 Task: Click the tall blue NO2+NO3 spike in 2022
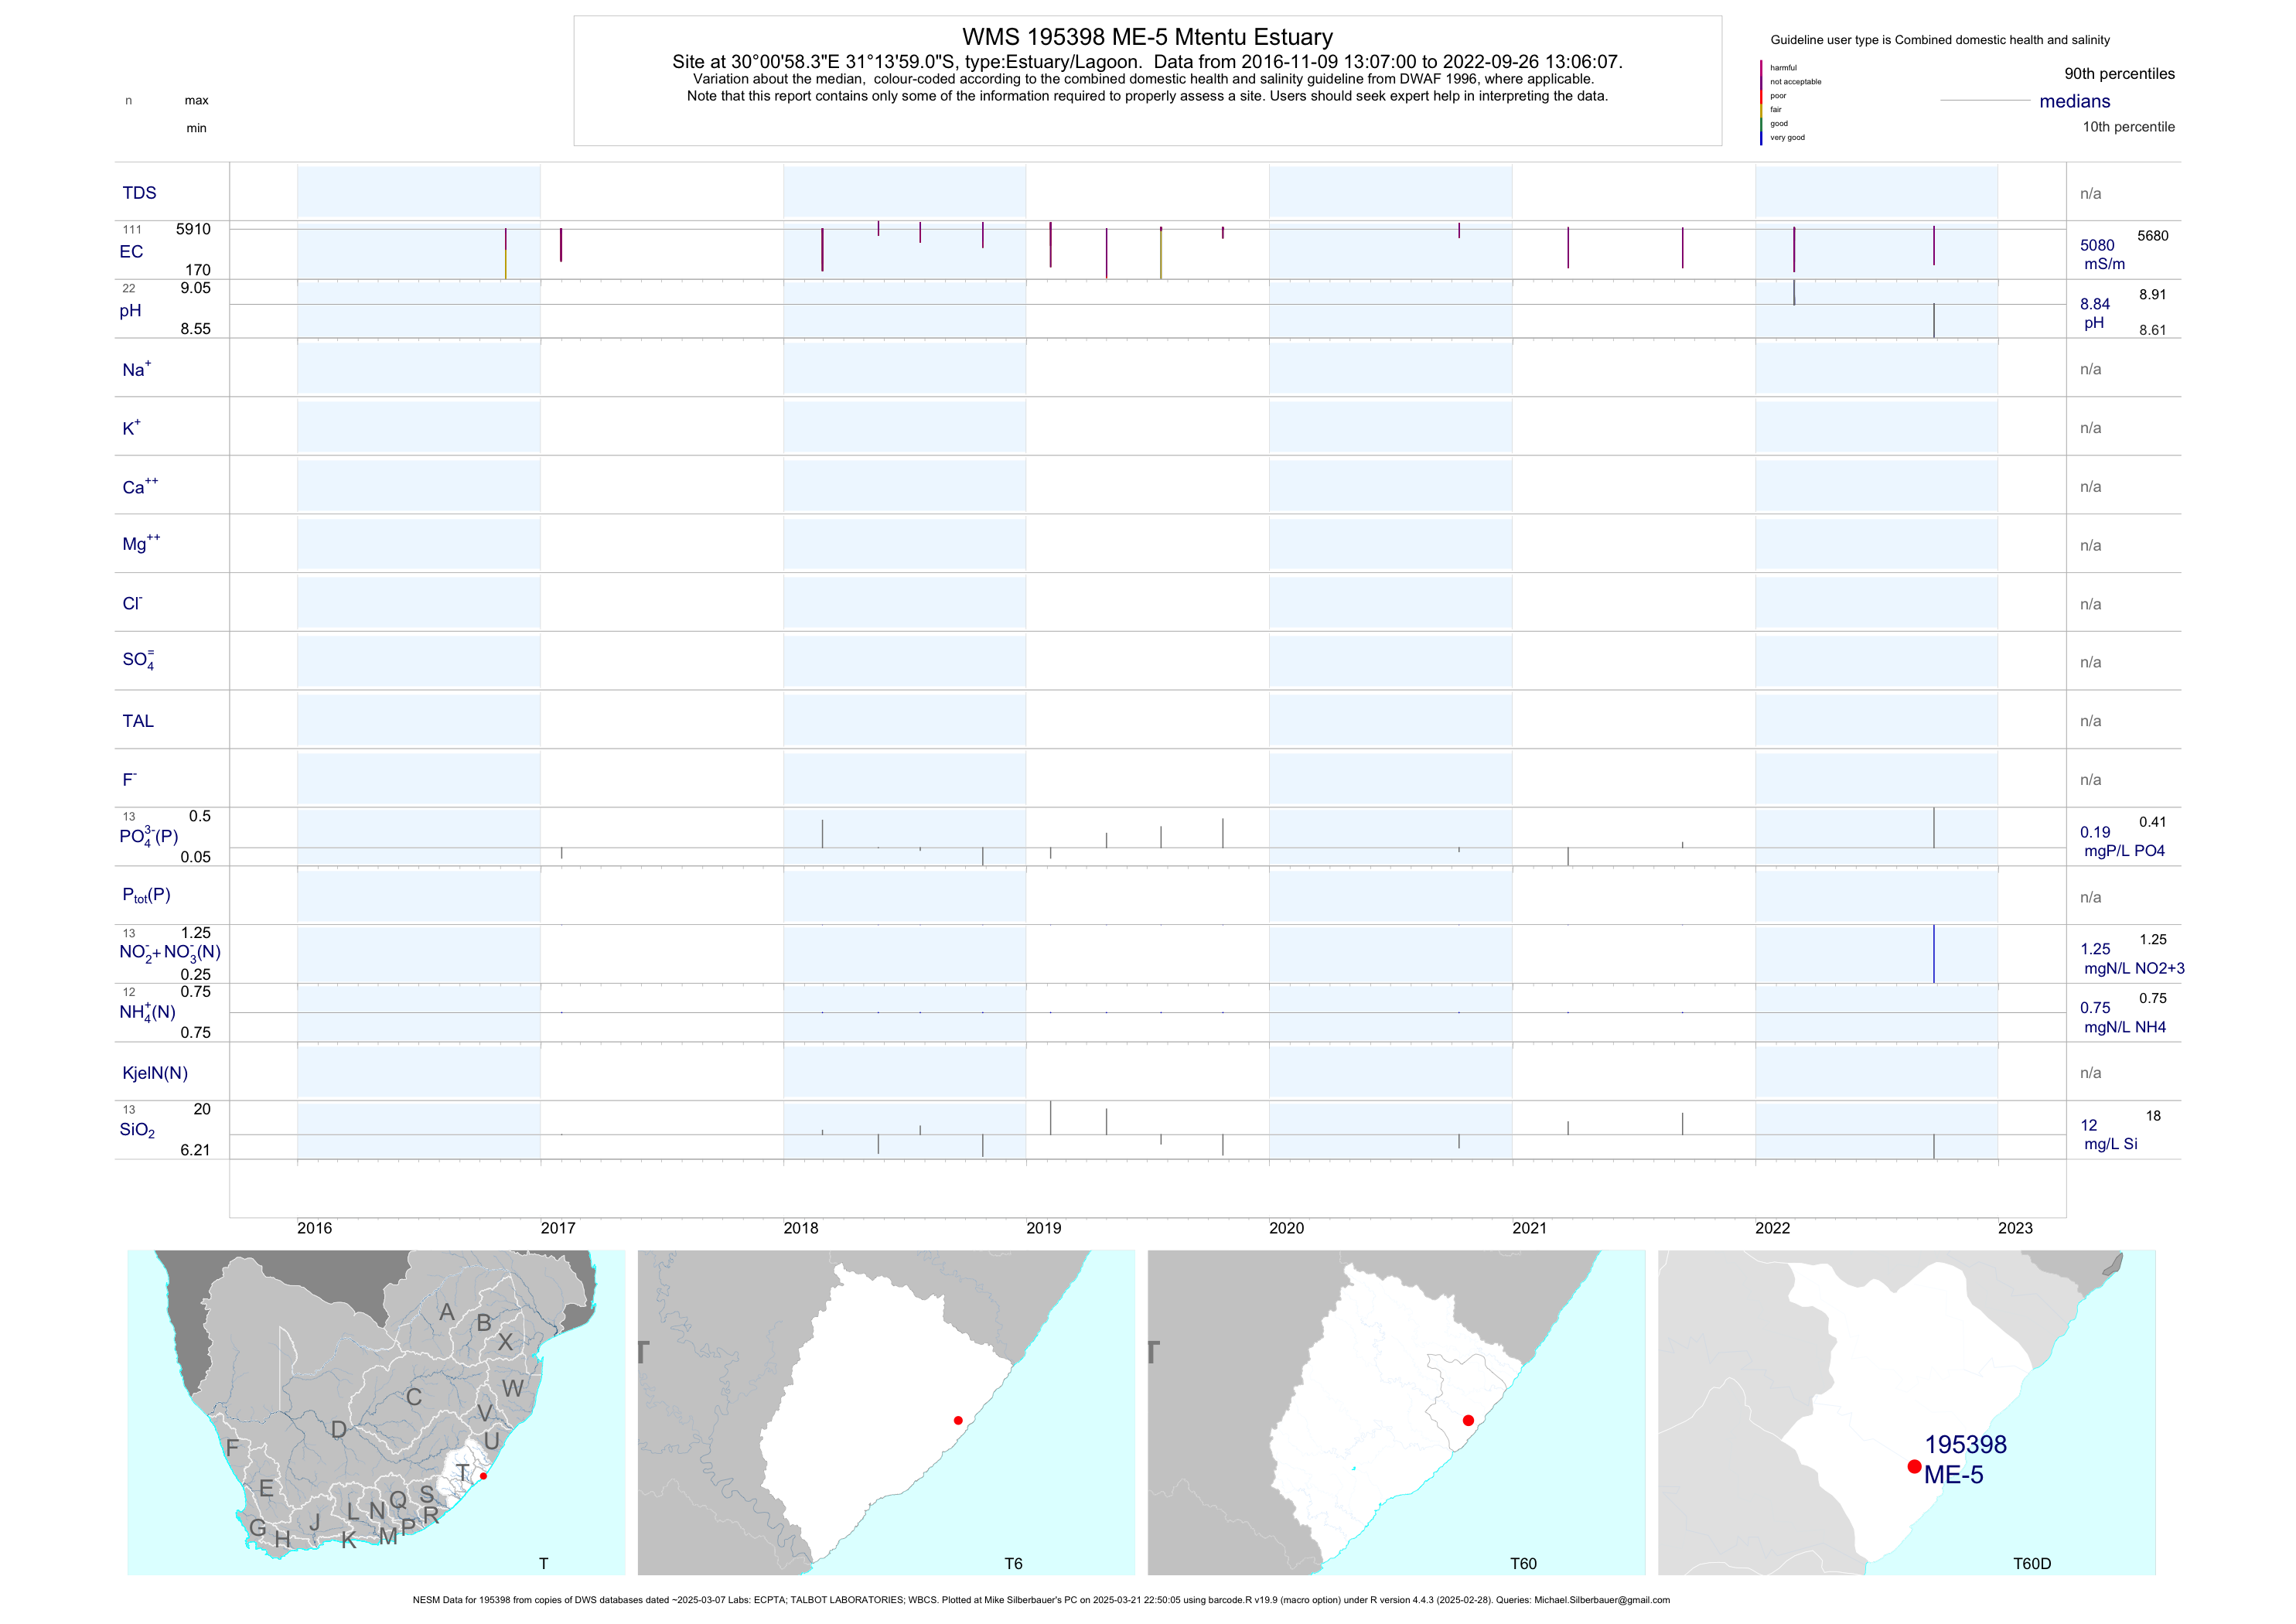pos(1934,953)
